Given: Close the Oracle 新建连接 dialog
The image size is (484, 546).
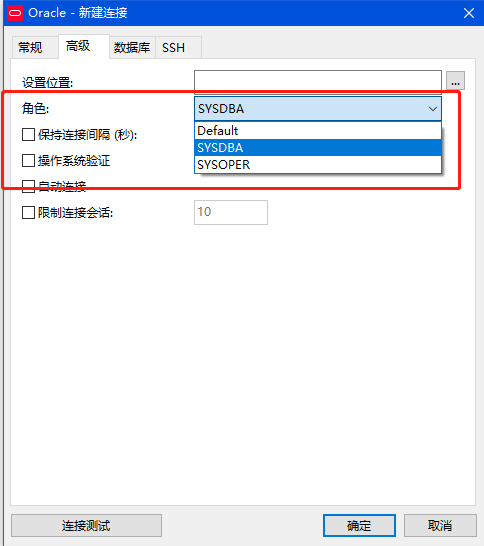Looking at the screenshot, I should tap(469, 13).
